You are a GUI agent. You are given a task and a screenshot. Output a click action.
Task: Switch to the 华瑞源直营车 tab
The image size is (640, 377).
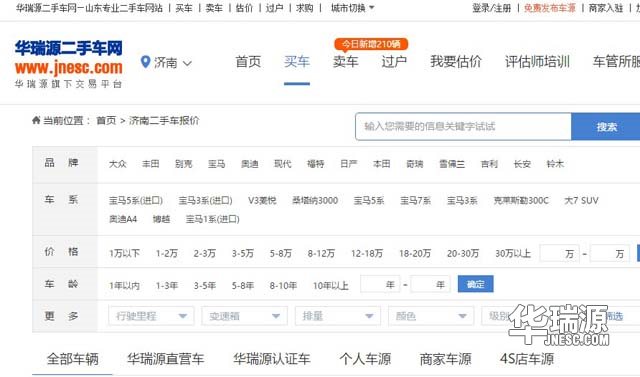[x=166, y=359]
